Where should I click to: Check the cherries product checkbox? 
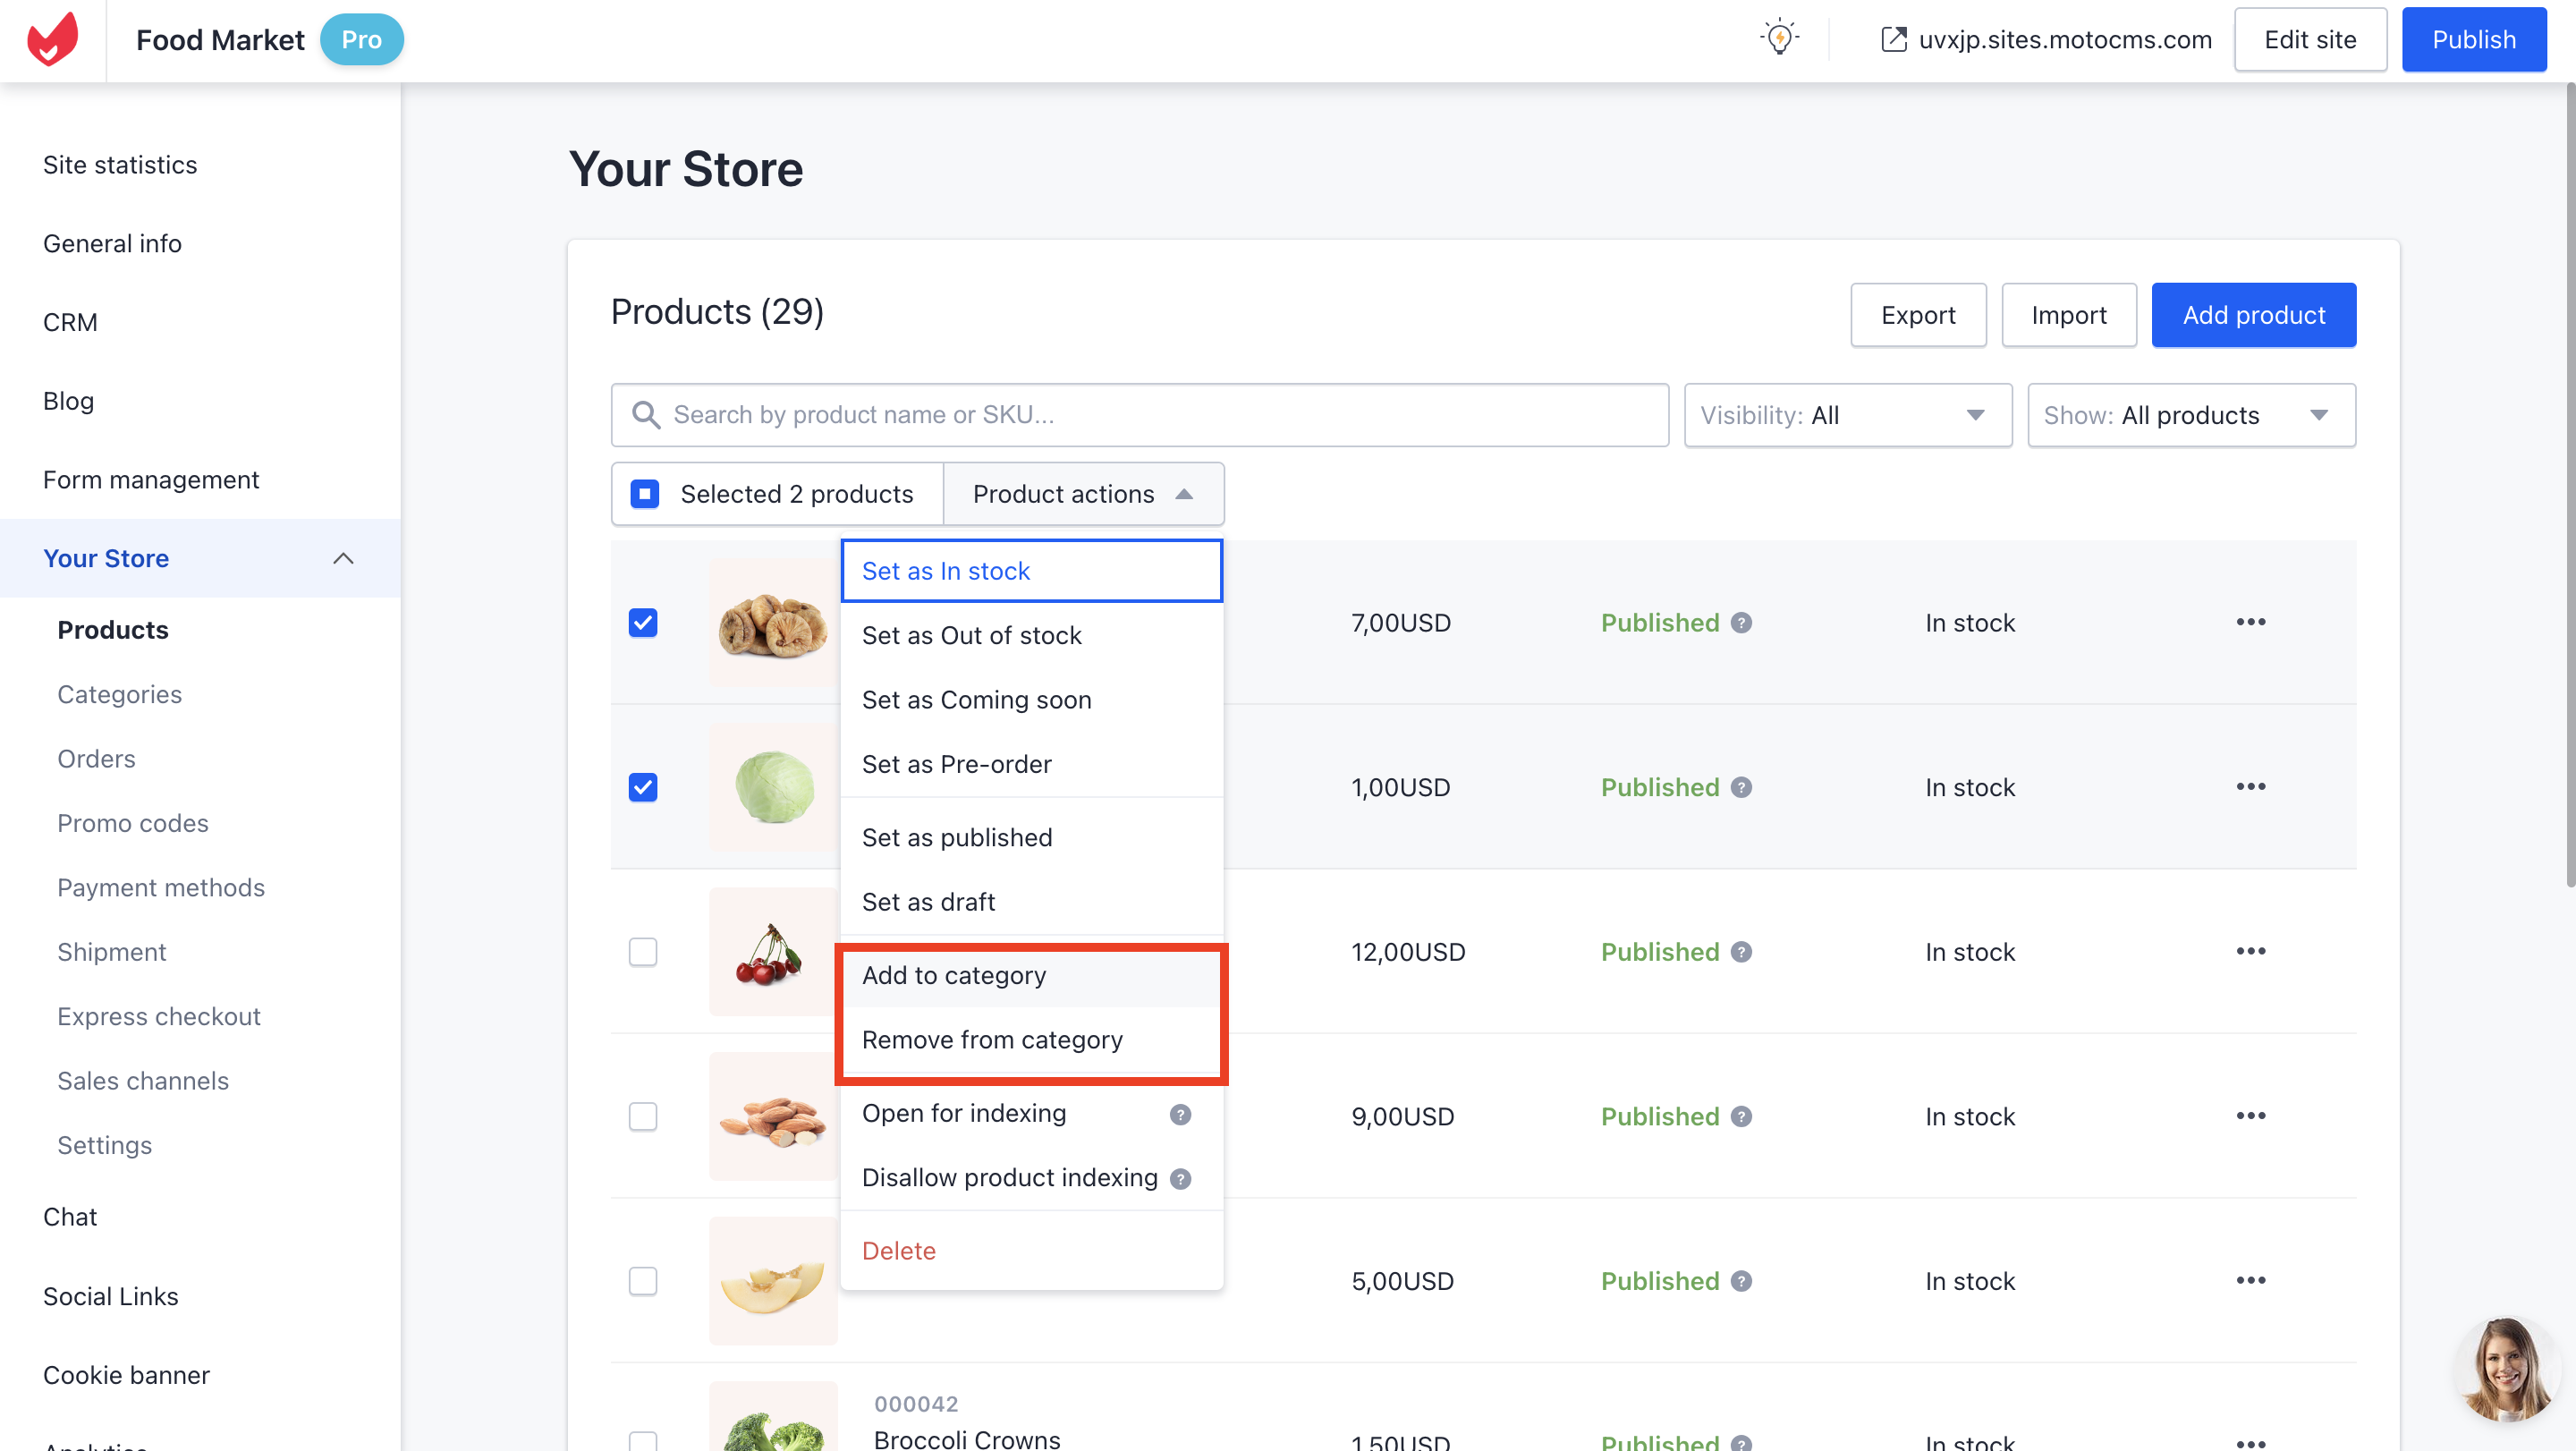[643, 952]
